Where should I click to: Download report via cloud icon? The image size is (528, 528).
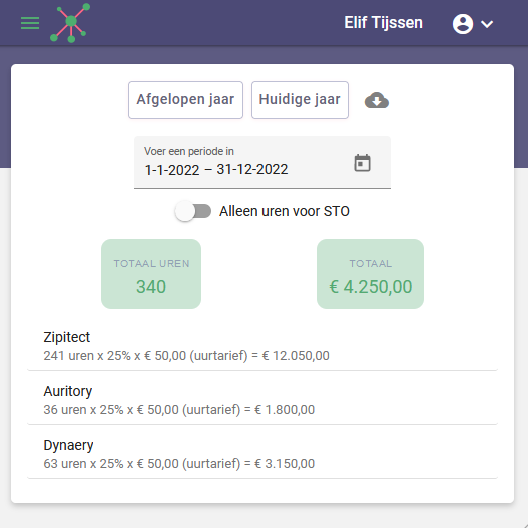[x=377, y=100]
